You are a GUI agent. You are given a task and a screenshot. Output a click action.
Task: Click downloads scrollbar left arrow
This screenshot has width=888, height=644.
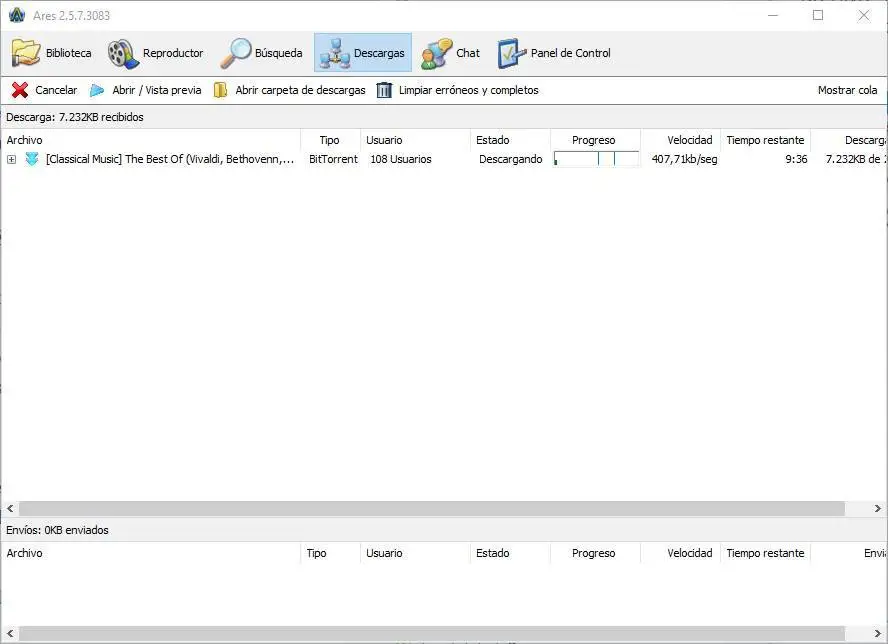pyautogui.click(x=10, y=508)
